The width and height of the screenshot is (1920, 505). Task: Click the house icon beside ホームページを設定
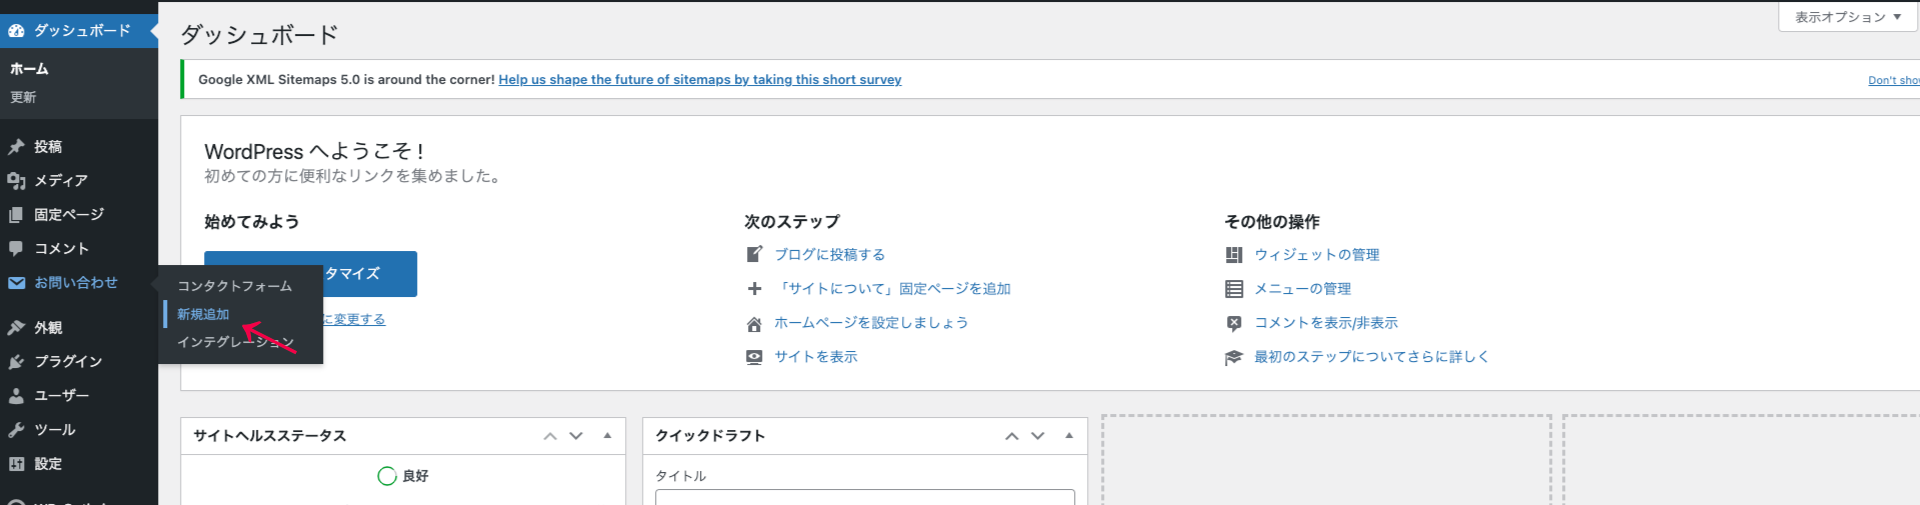pyautogui.click(x=755, y=323)
